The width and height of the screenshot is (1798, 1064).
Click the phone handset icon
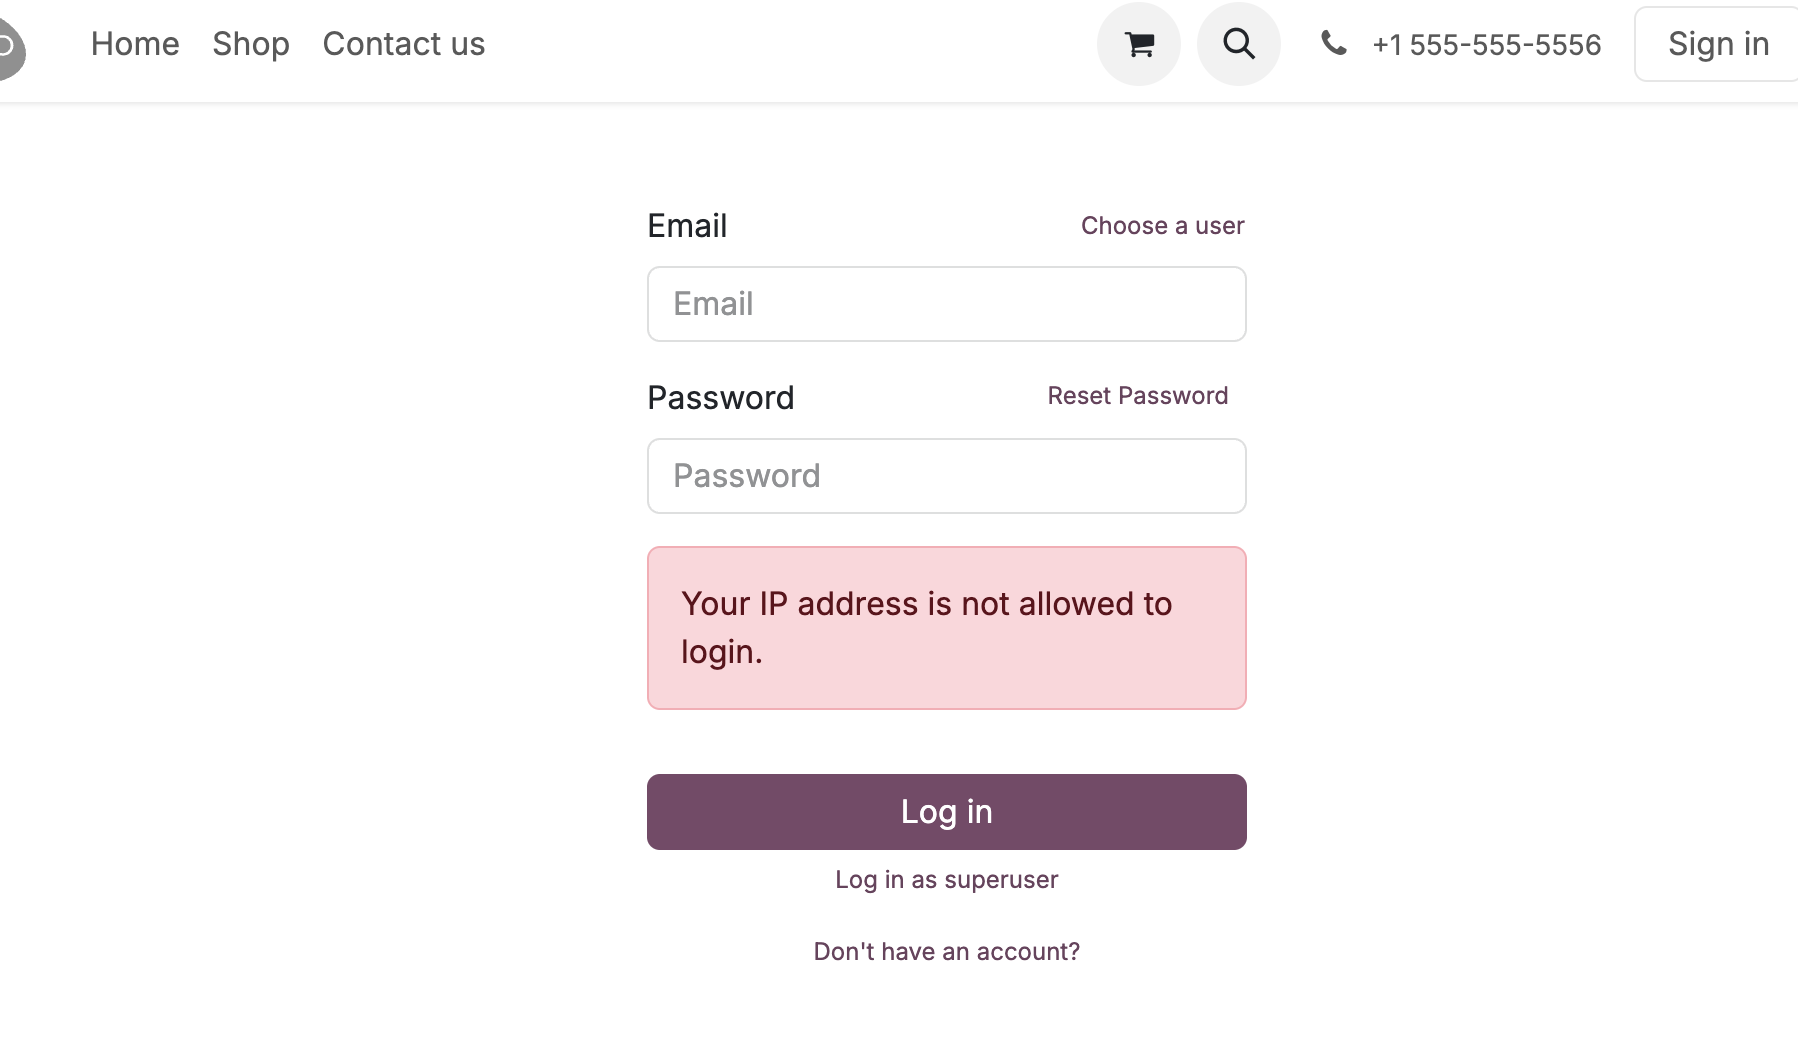pos(1334,43)
